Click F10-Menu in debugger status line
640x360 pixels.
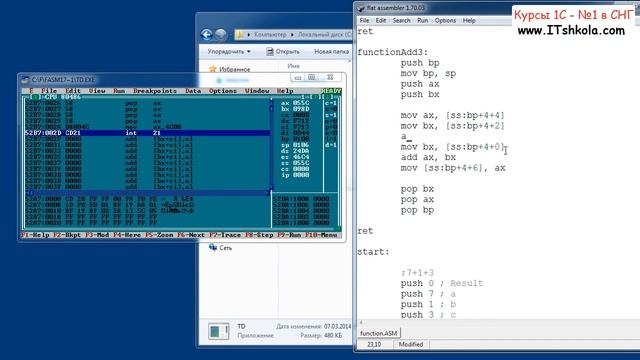pyautogui.click(x=321, y=235)
